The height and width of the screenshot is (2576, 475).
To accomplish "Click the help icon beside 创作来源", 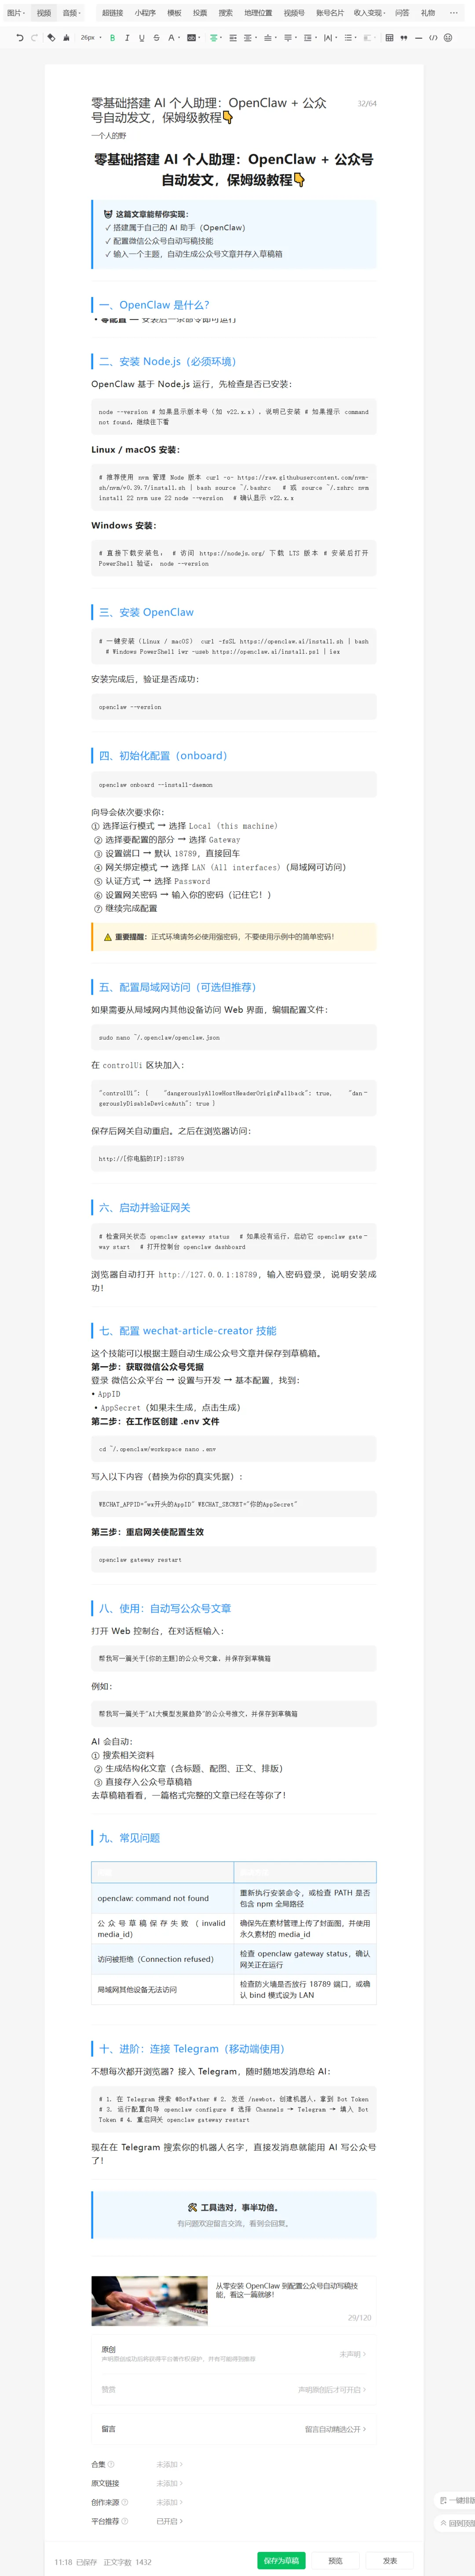I will point(125,2502).
